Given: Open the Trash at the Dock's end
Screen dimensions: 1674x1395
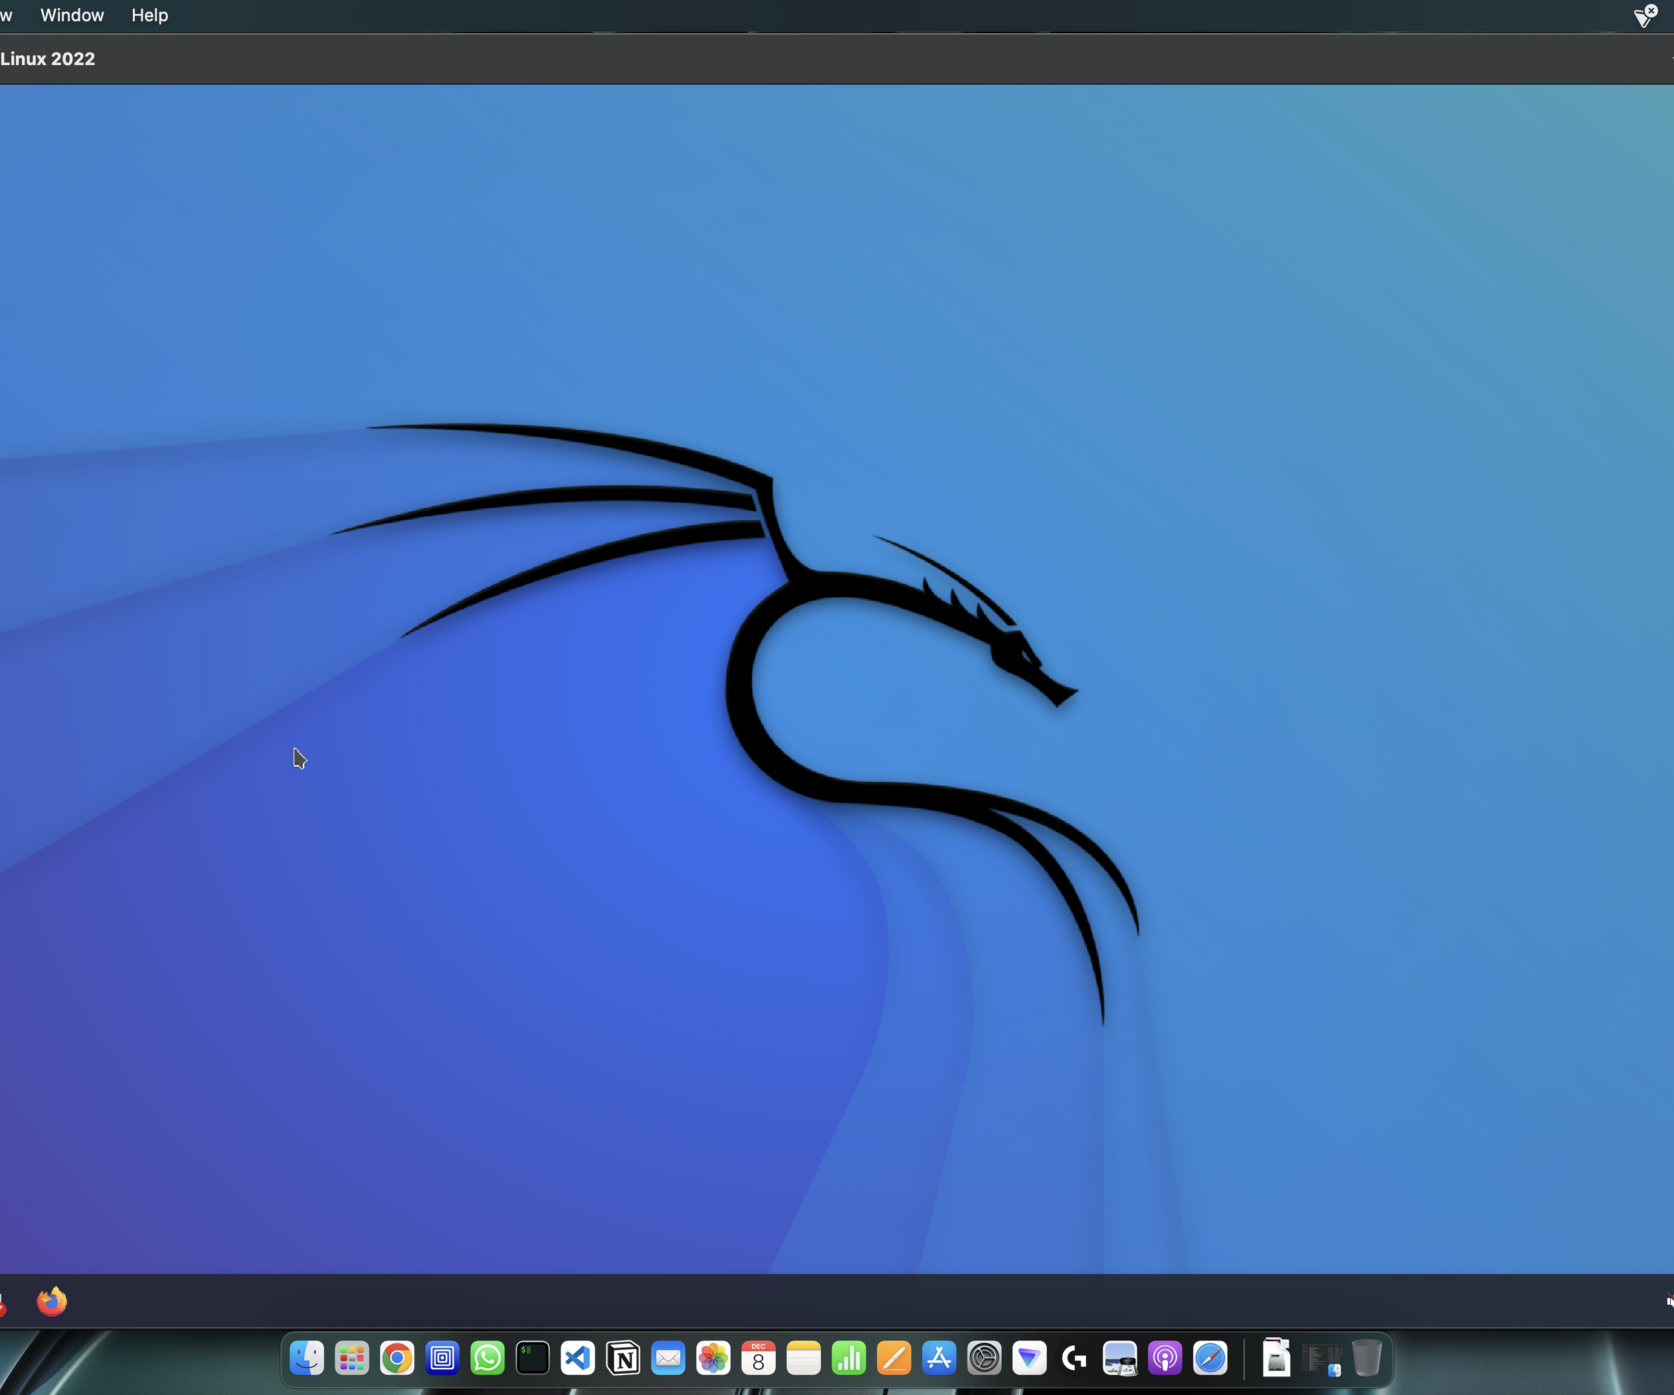Looking at the screenshot, I should pos(1369,1358).
